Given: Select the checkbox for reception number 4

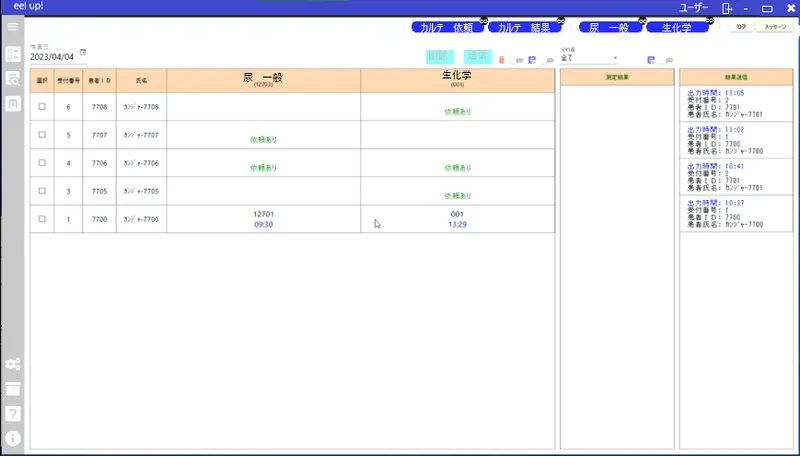Looking at the screenshot, I should point(42,162).
